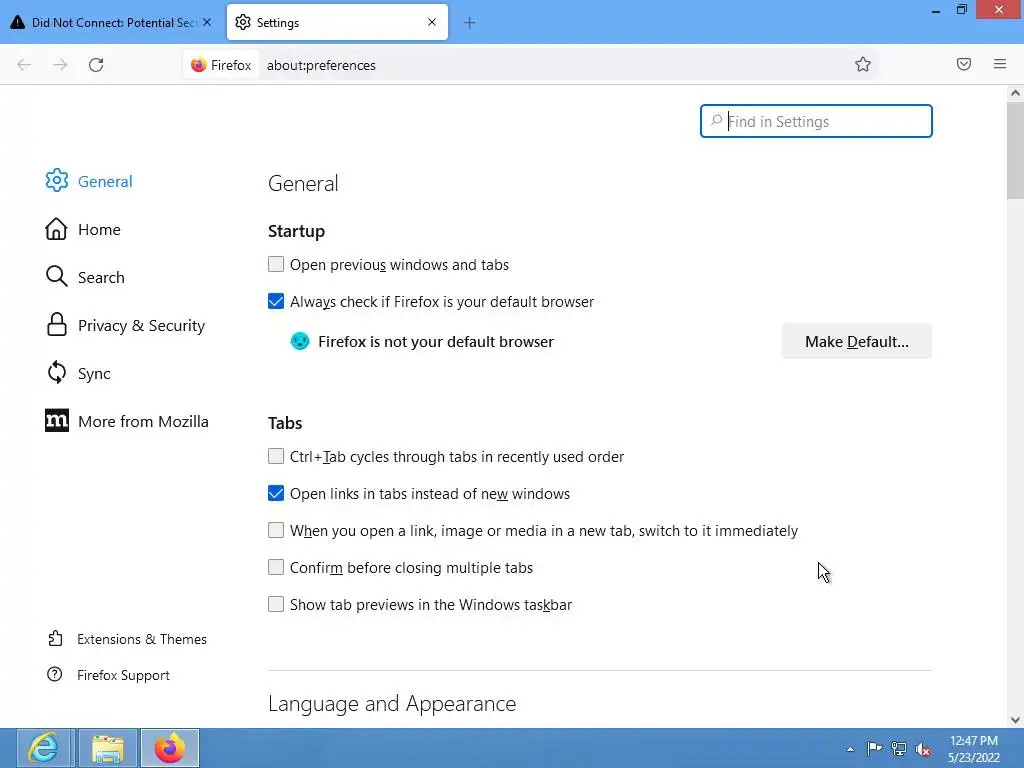The width and height of the screenshot is (1024, 768).
Task: Close the Settings tab
Action: (x=432, y=22)
